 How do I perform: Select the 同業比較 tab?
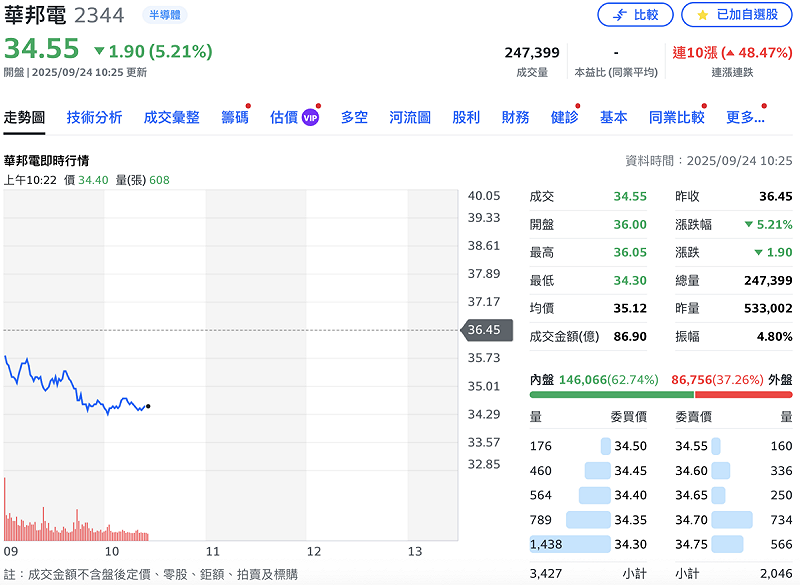point(677,117)
